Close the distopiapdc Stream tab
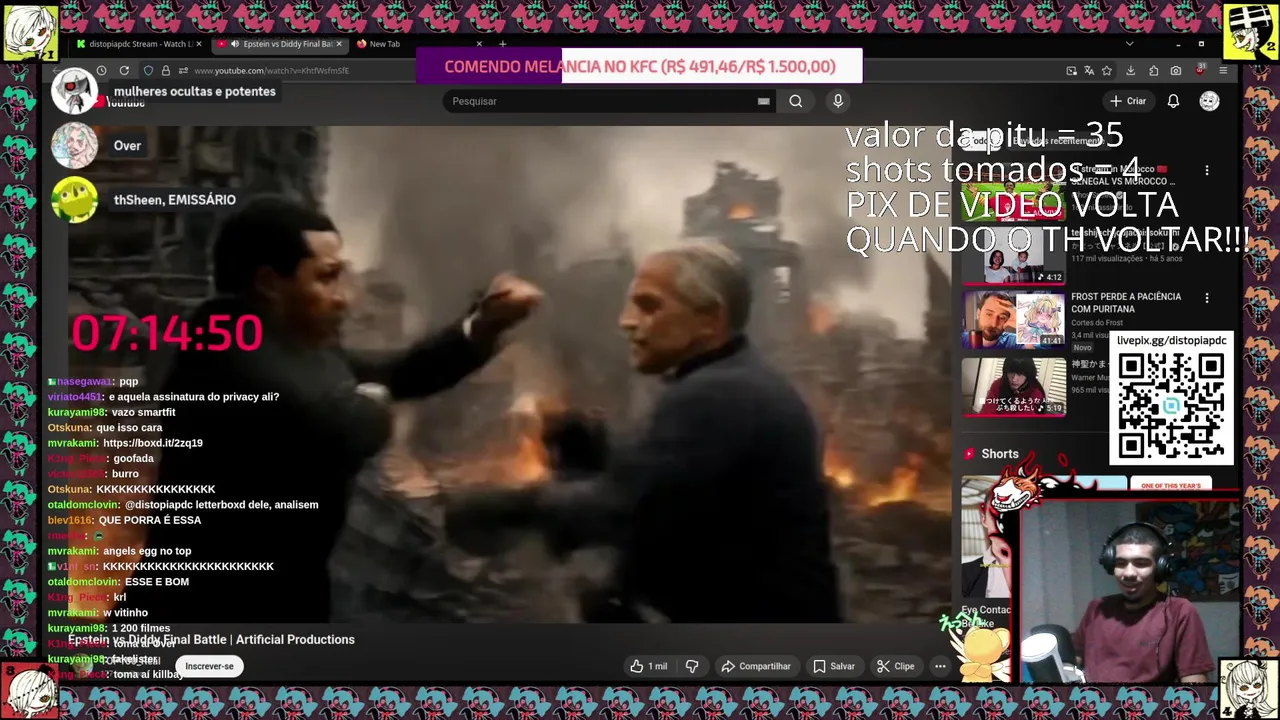1280x720 pixels. click(199, 44)
